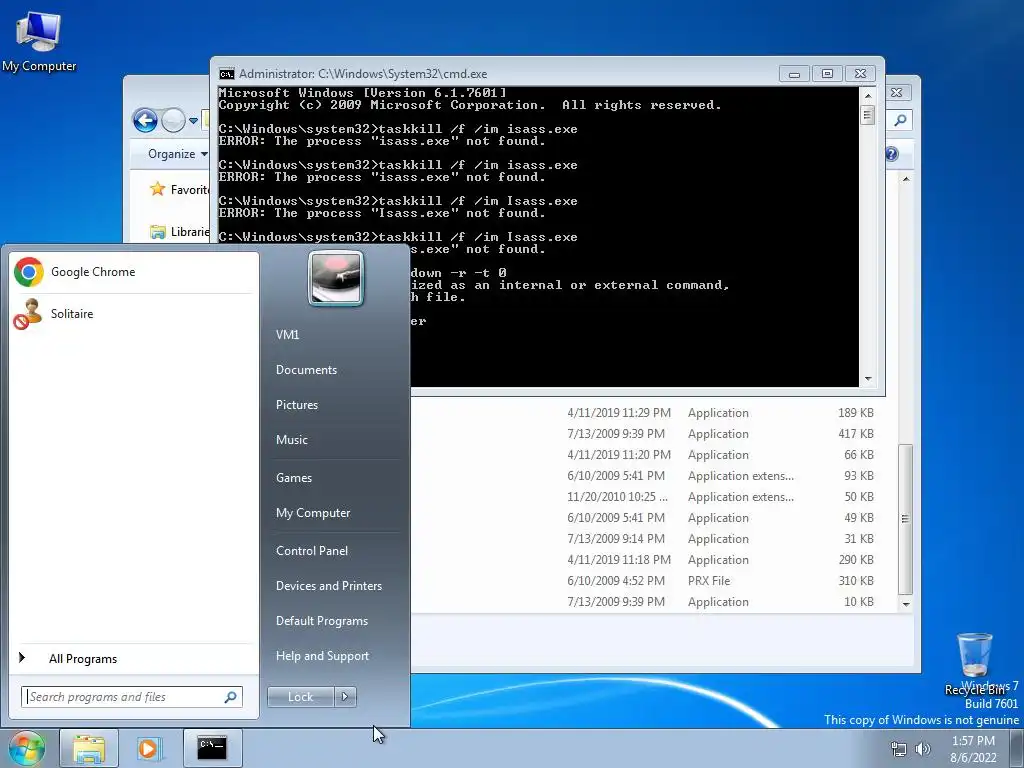Click the Explorer search magnifier icon
Viewport: 1024px width, 768px height.
[x=901, y=120]
